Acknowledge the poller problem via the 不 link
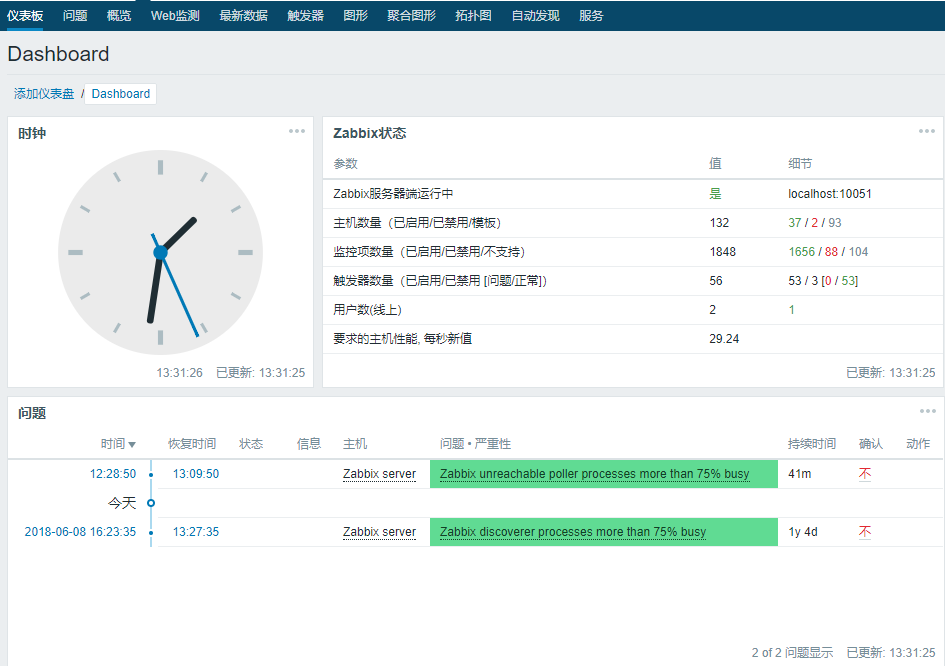 coord(863,474)
